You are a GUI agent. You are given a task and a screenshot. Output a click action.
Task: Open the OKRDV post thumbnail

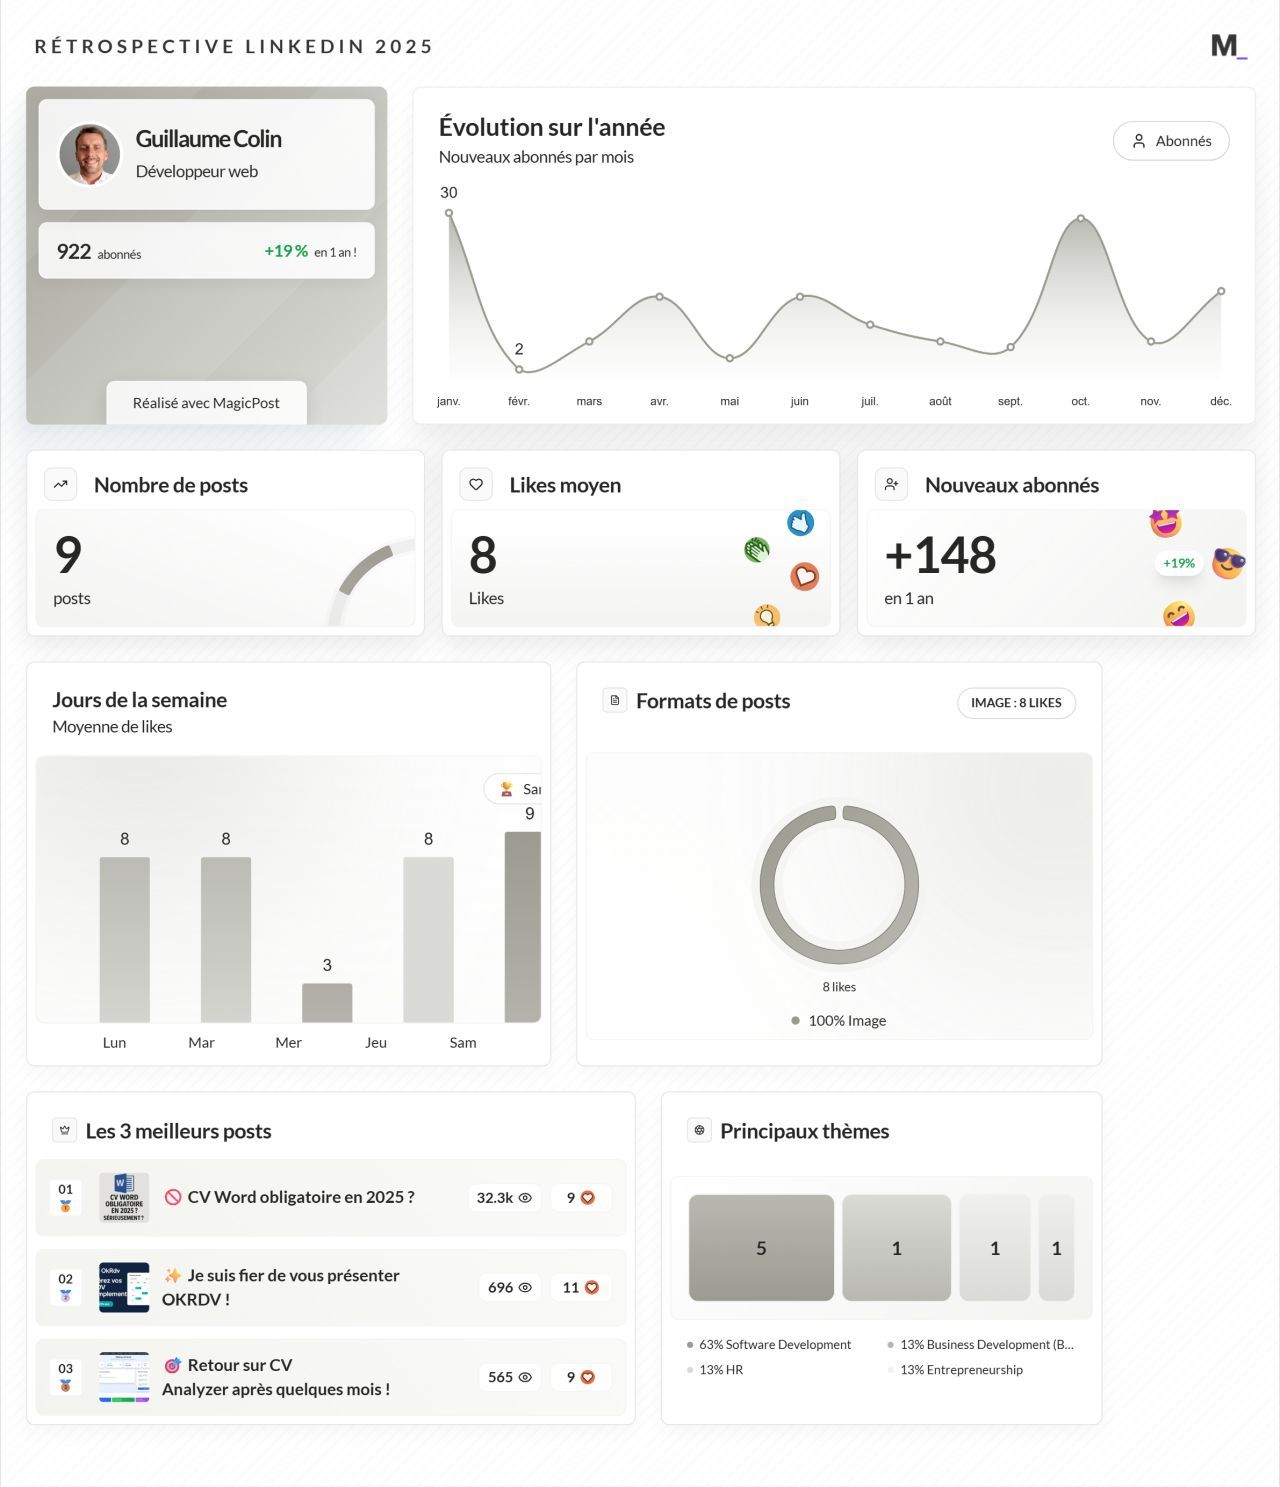click(124, 1287)
